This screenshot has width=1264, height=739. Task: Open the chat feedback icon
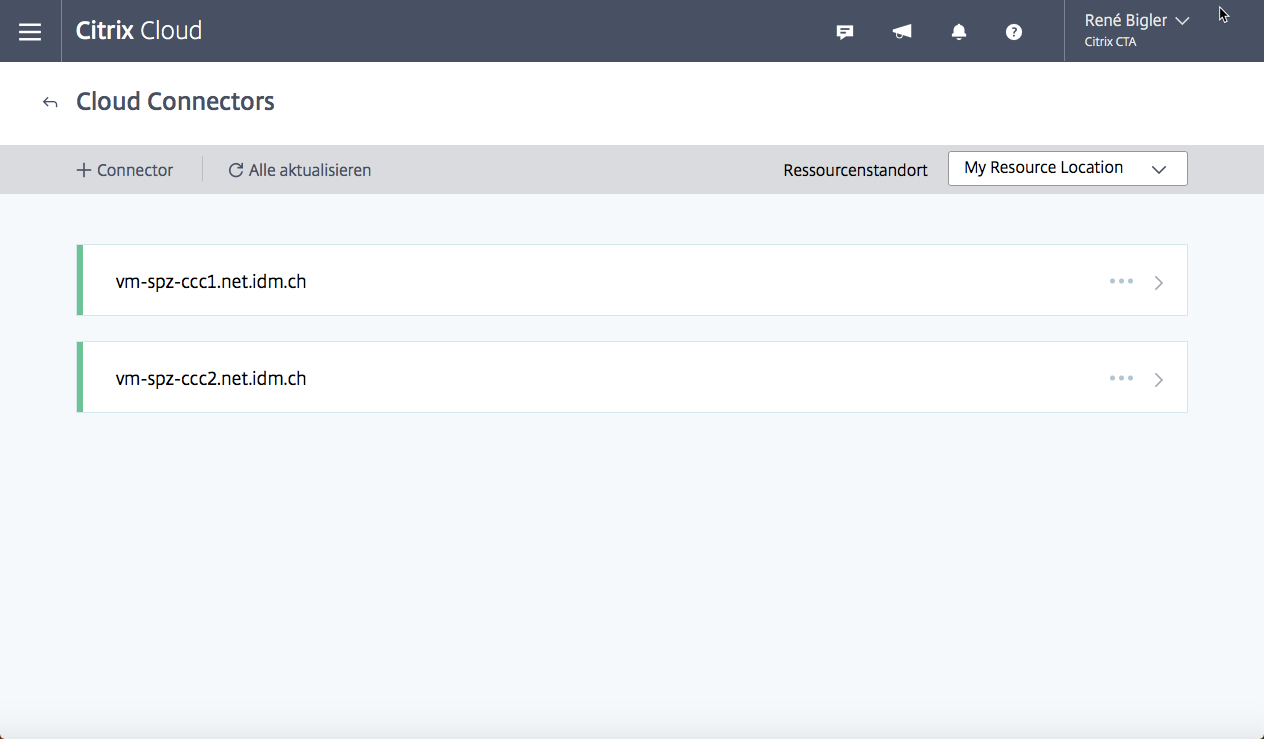pyautogui.click(x=845, y=32)
